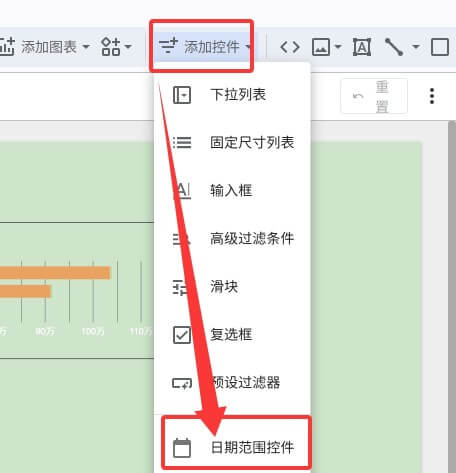Select the rectangle shape tool icon
This screenshot has width=456, height=473.
tap(440, 47)
